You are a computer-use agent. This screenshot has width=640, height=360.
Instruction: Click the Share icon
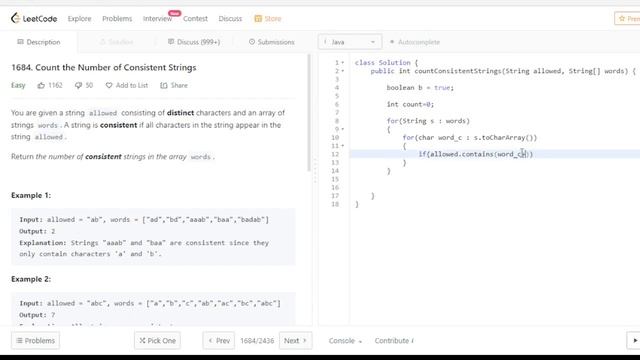pyautogui.click(x=164, y=85)
